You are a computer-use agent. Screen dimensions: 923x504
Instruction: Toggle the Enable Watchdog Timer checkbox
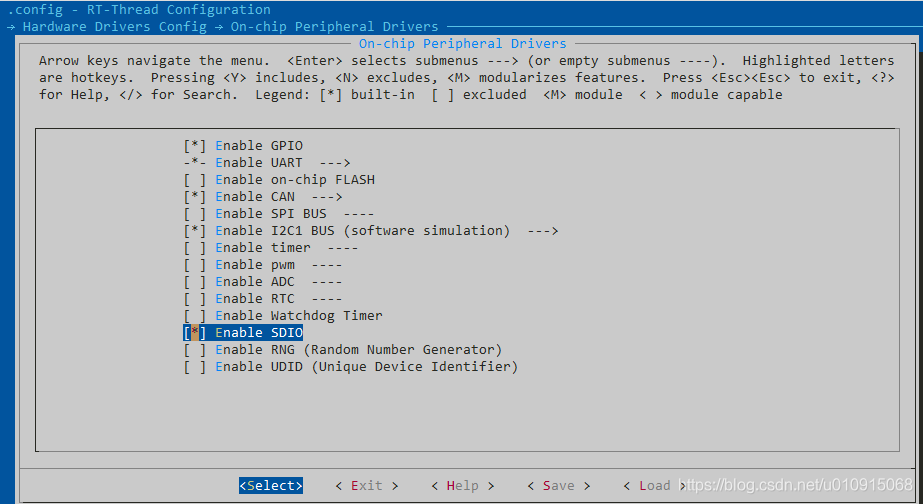point(195,316)
